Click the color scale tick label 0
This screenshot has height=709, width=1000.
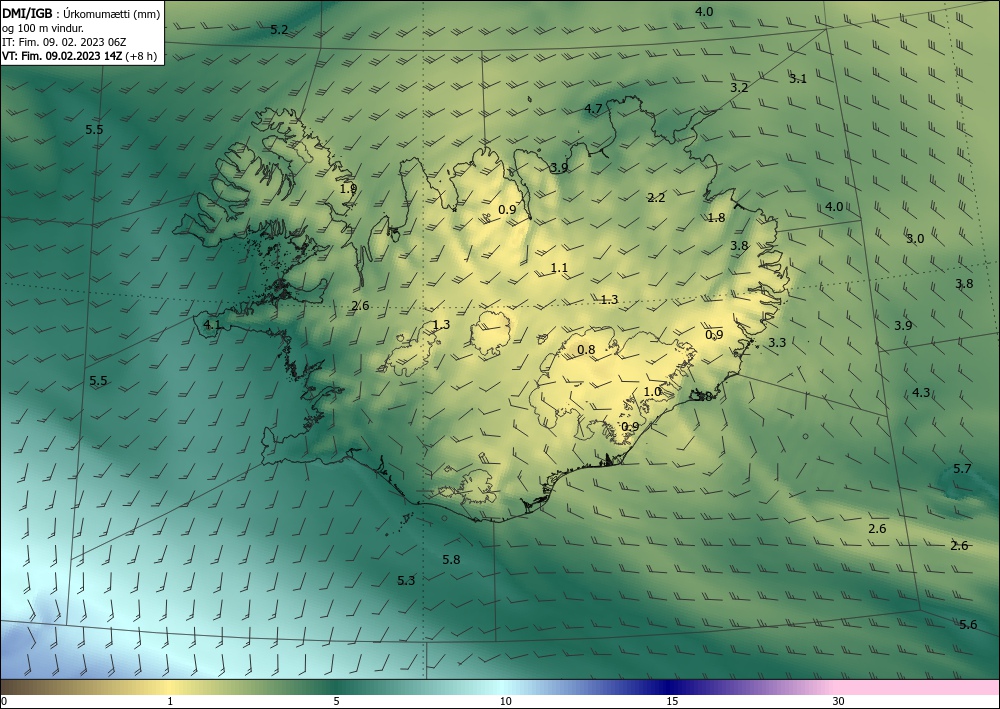click(4, 701)
